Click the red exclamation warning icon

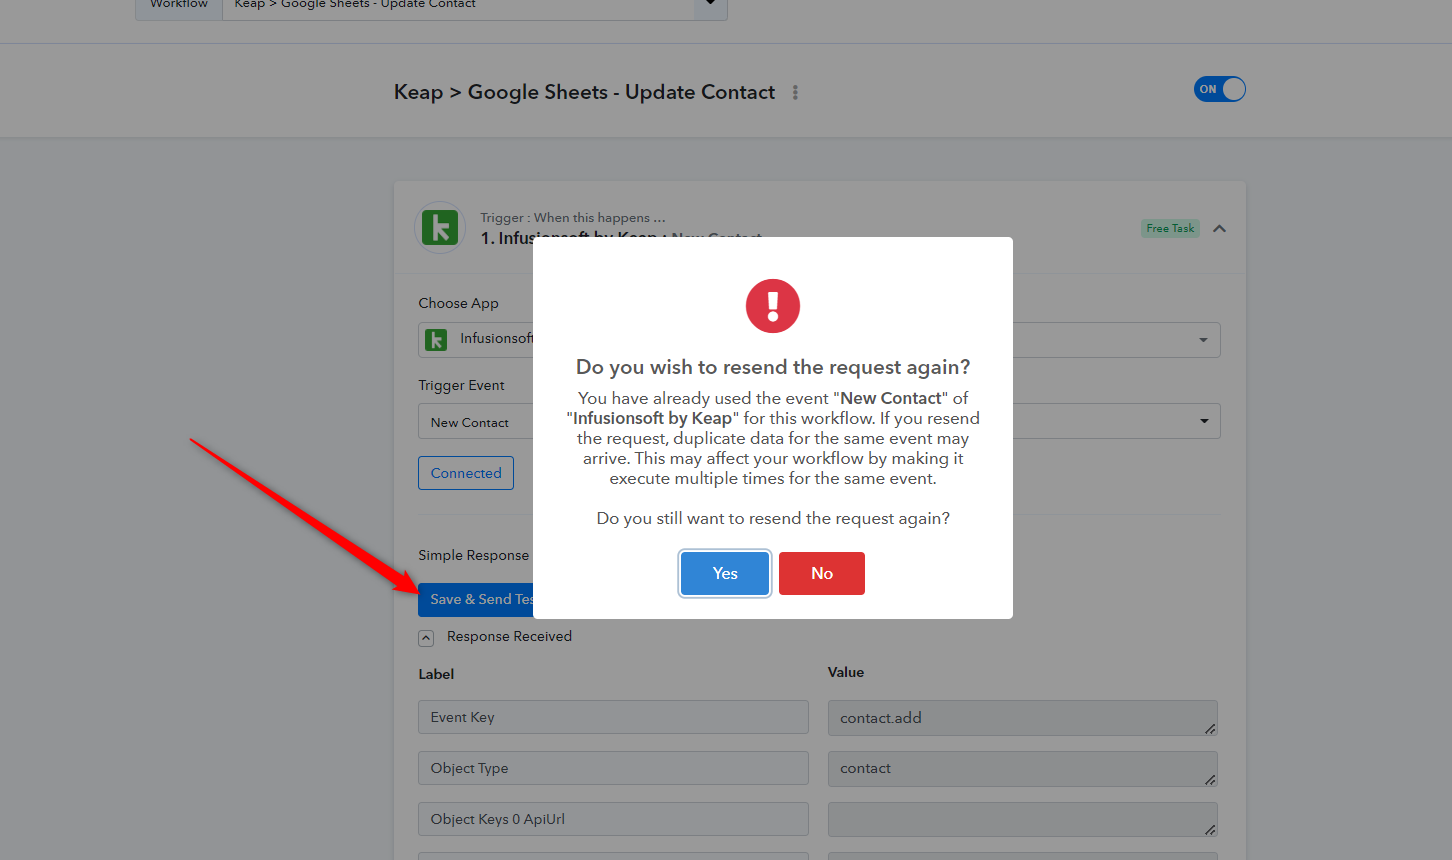coord(773,306)
